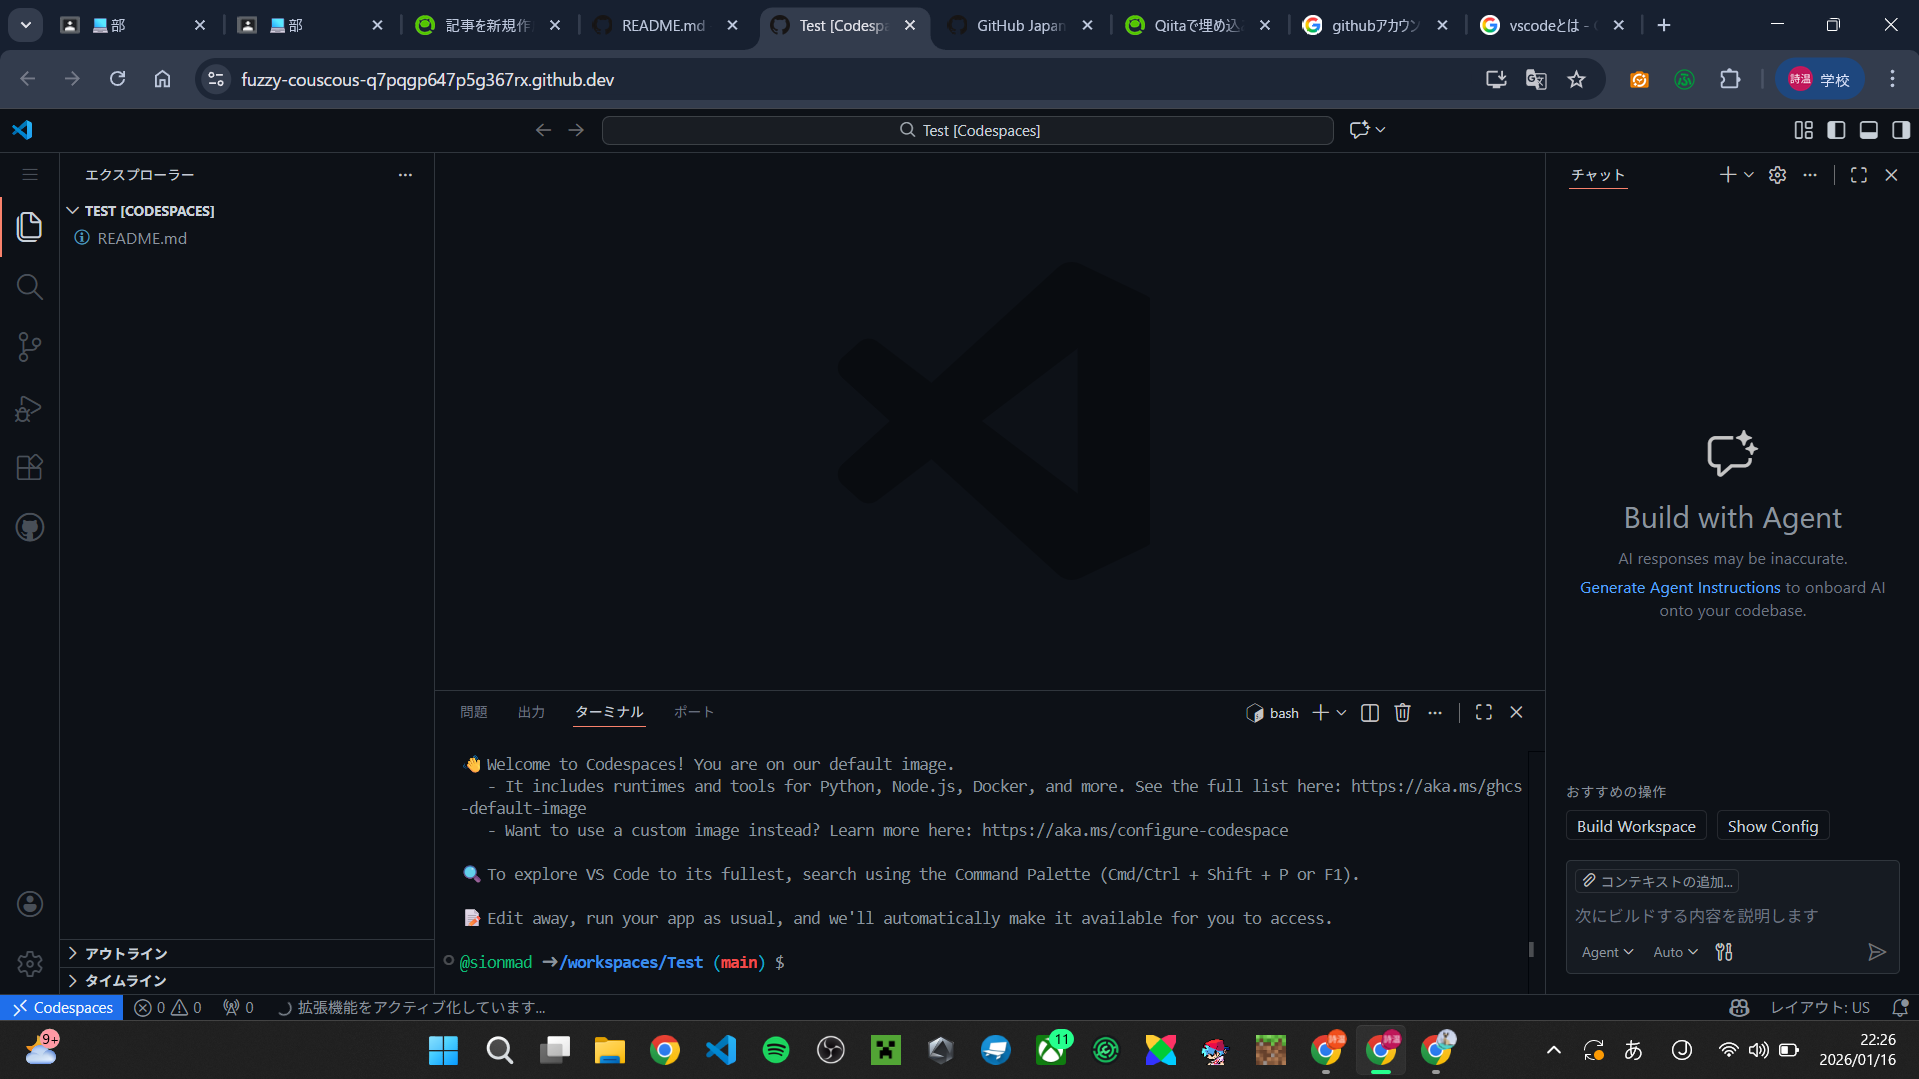Toggle primary side bar visibility
The height and width of the screenshot is (1079, 1919).
pos(1836,130)
